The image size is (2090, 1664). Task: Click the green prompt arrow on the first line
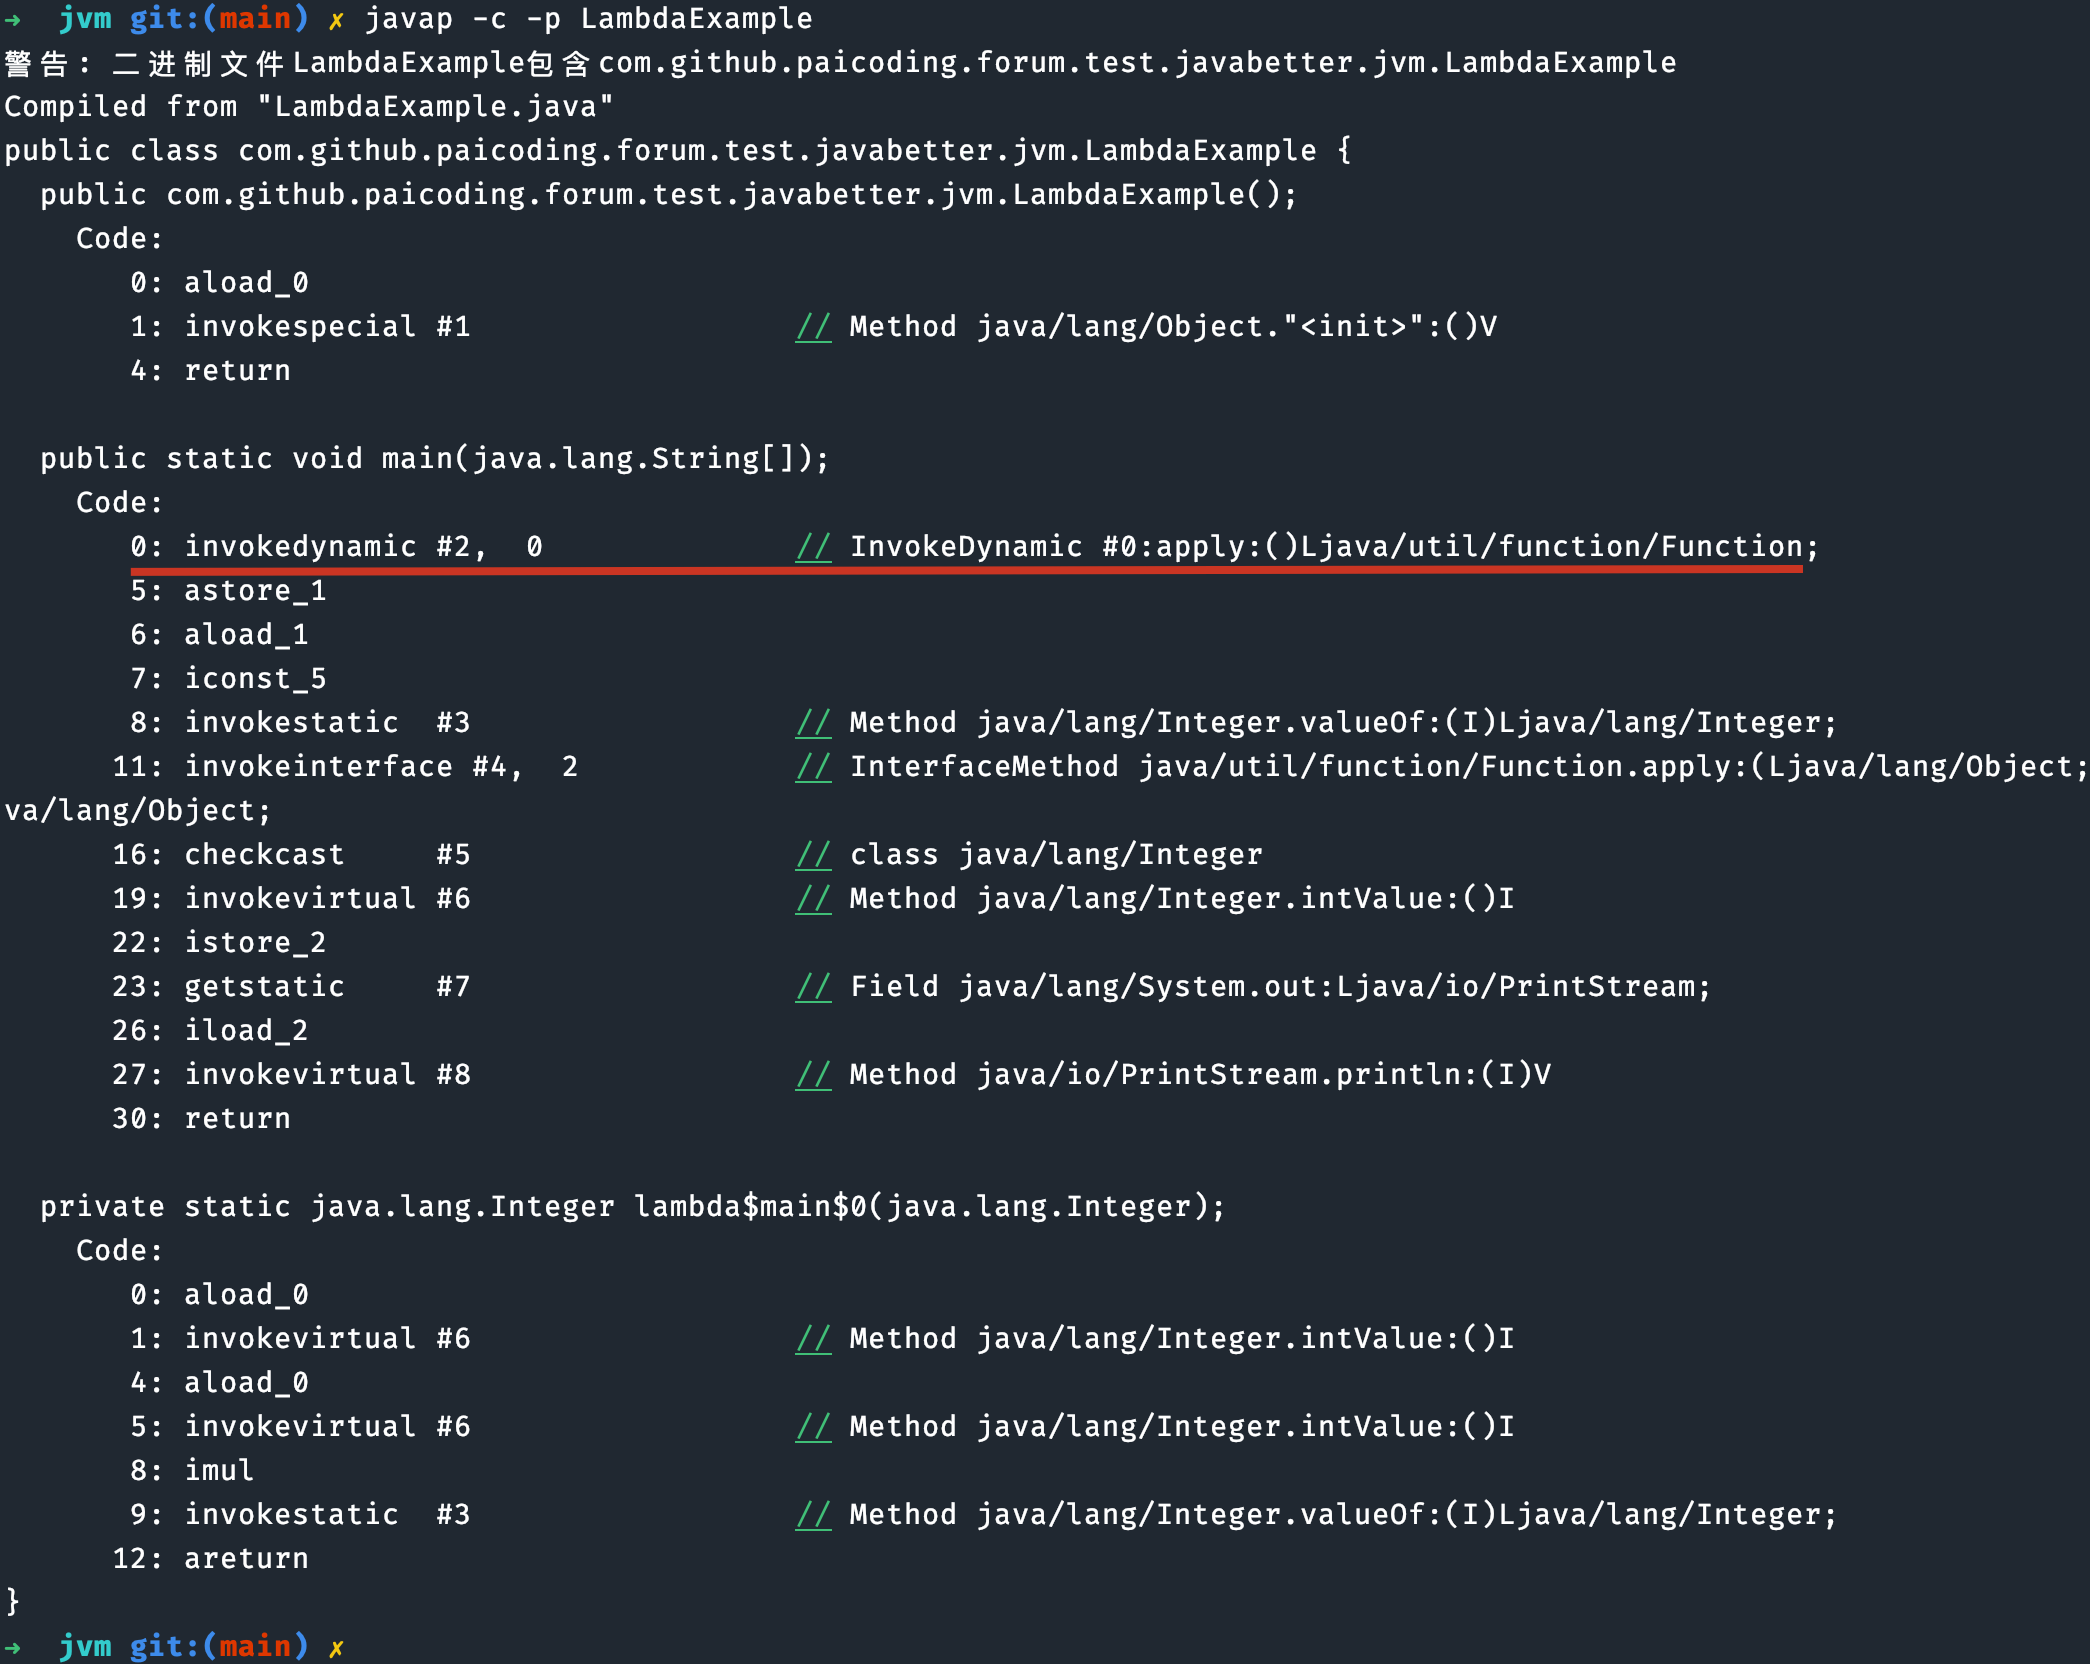pos(13,19)
